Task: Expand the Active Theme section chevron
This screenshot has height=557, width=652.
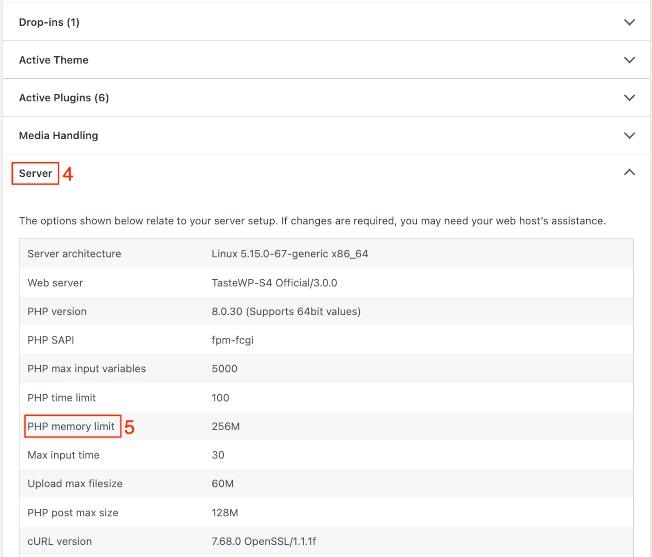Action: 629,60
